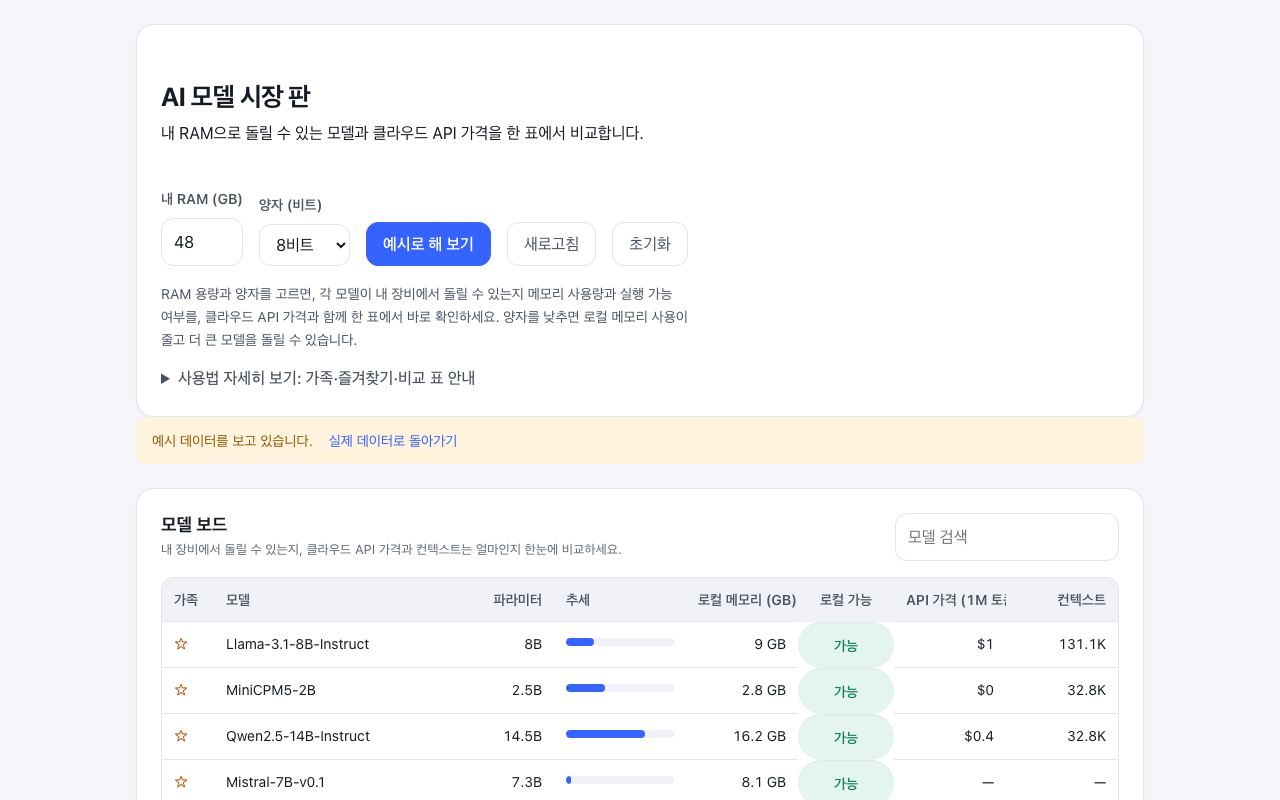This screenshot has width=1280, height=800.
Task: Star the Qwen2.5-14B-Instruct row
Action: pyautogui.click(x=181, y=736)
